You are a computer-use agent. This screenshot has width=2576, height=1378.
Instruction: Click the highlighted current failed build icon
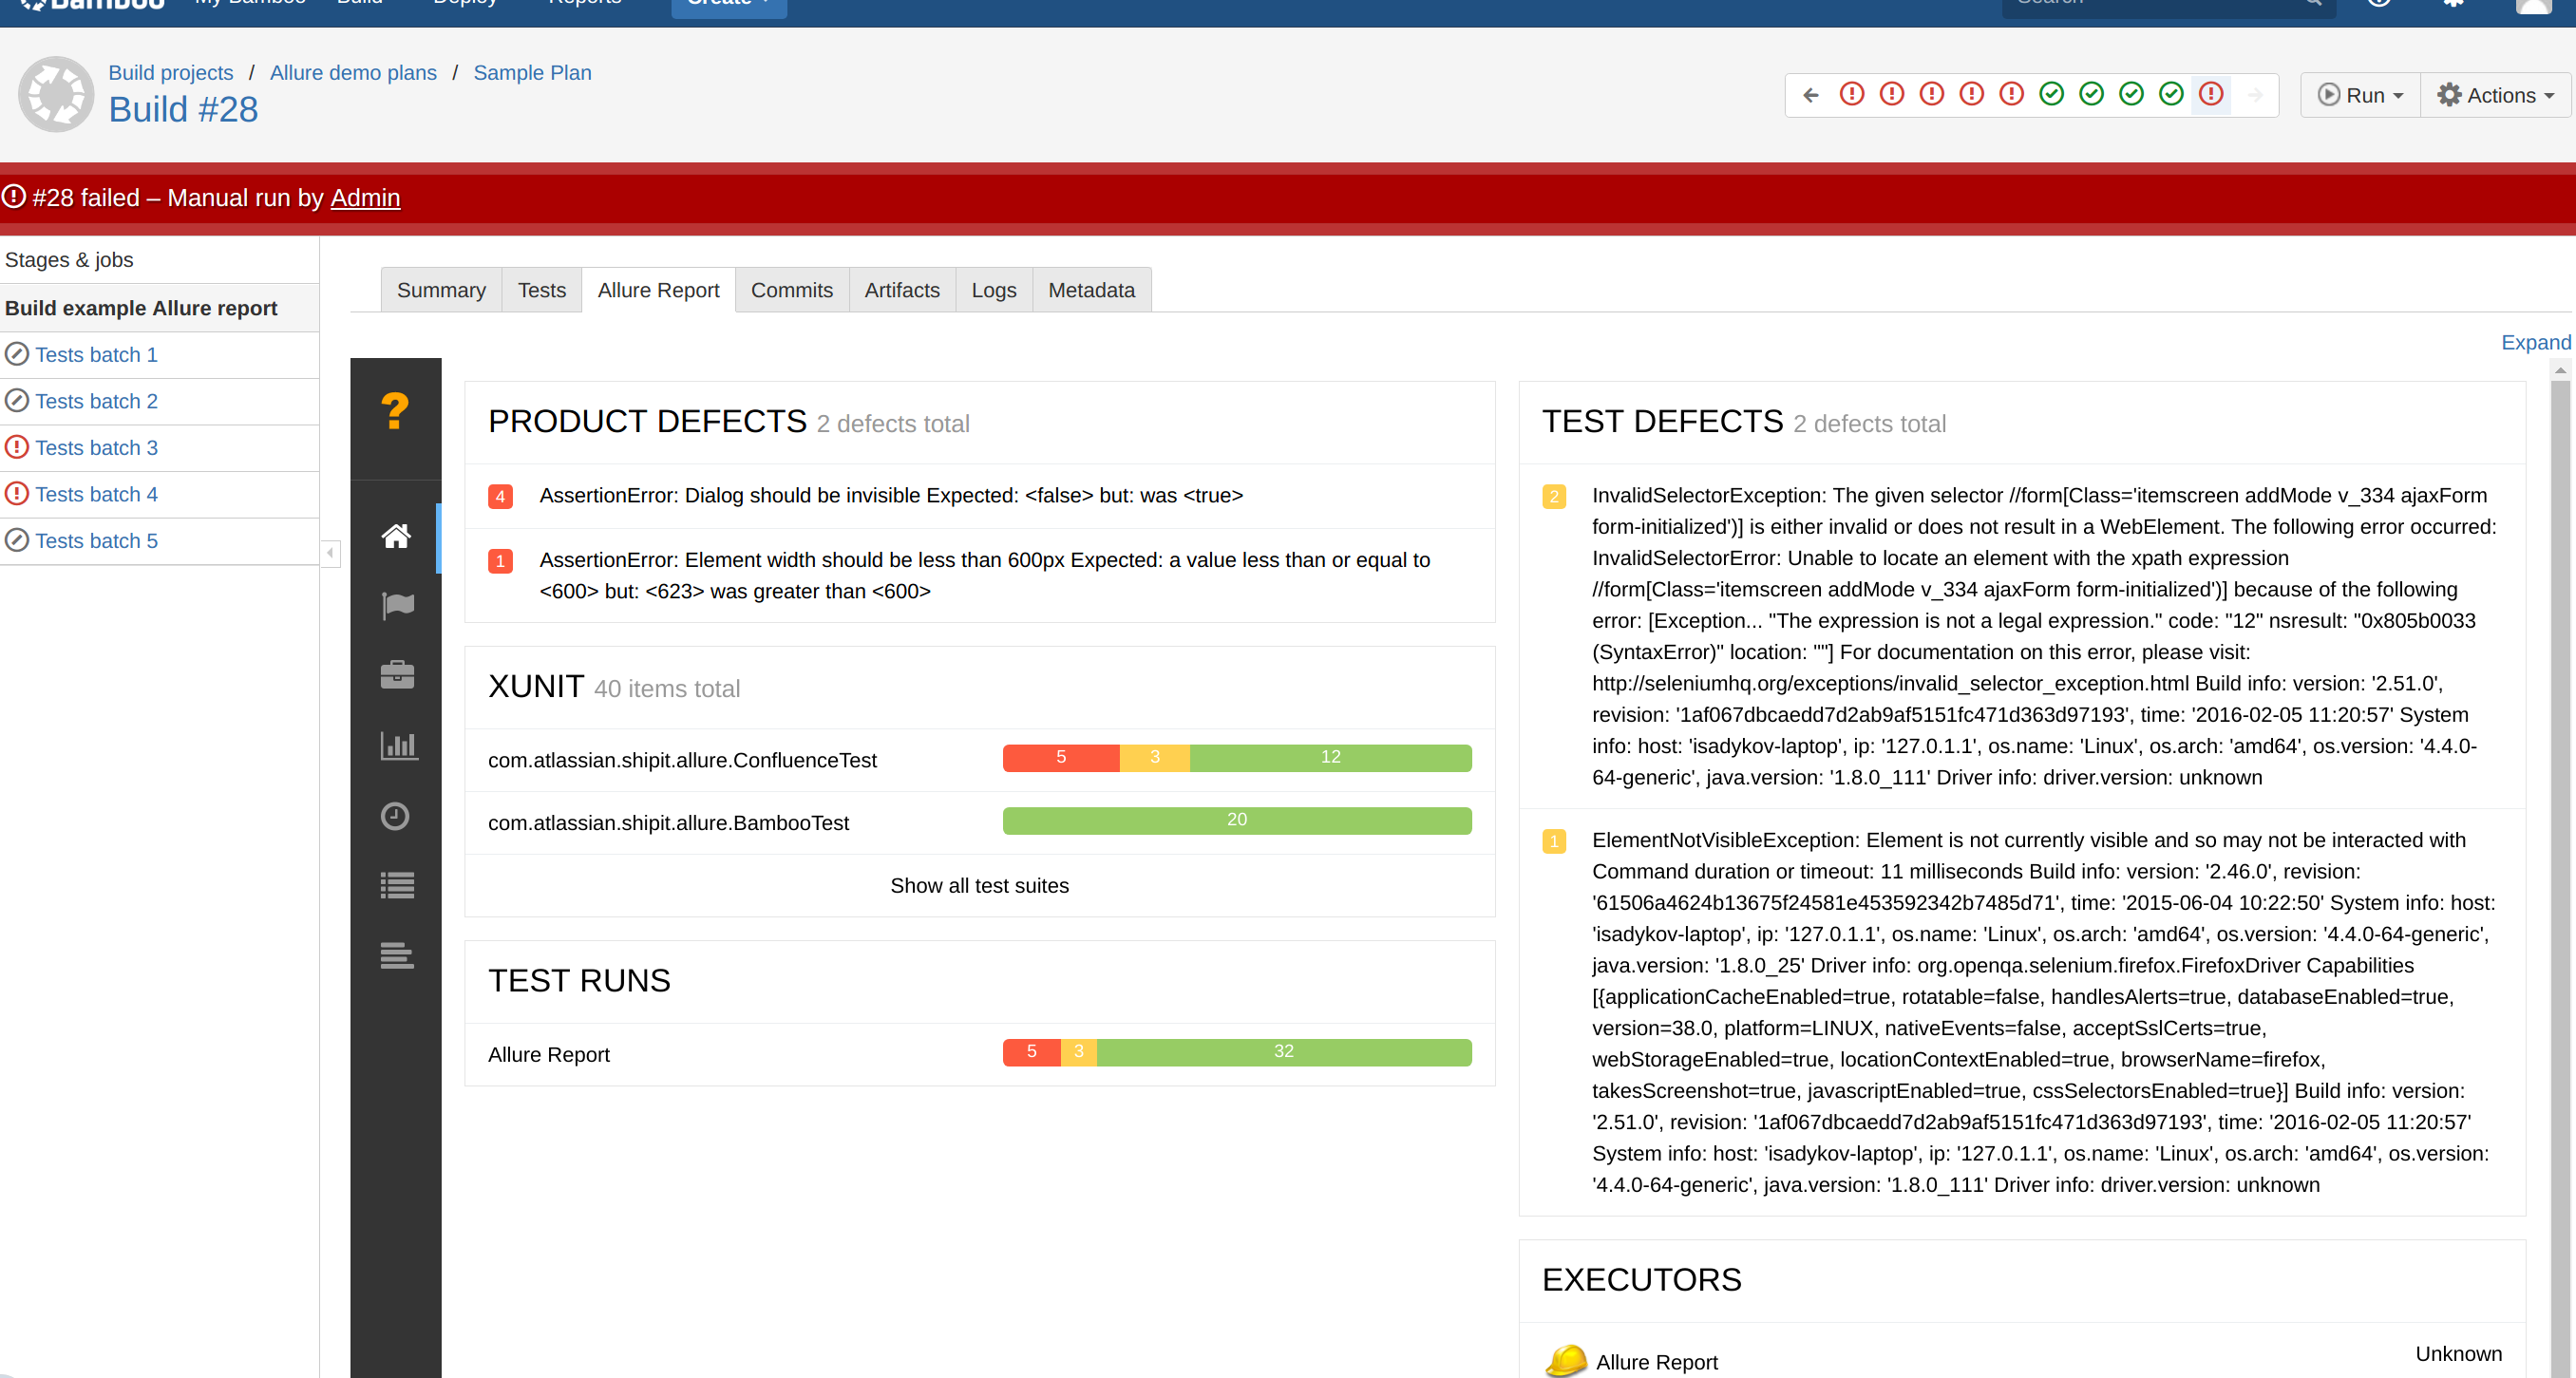pyautogui.click(x=2211, y=94)
